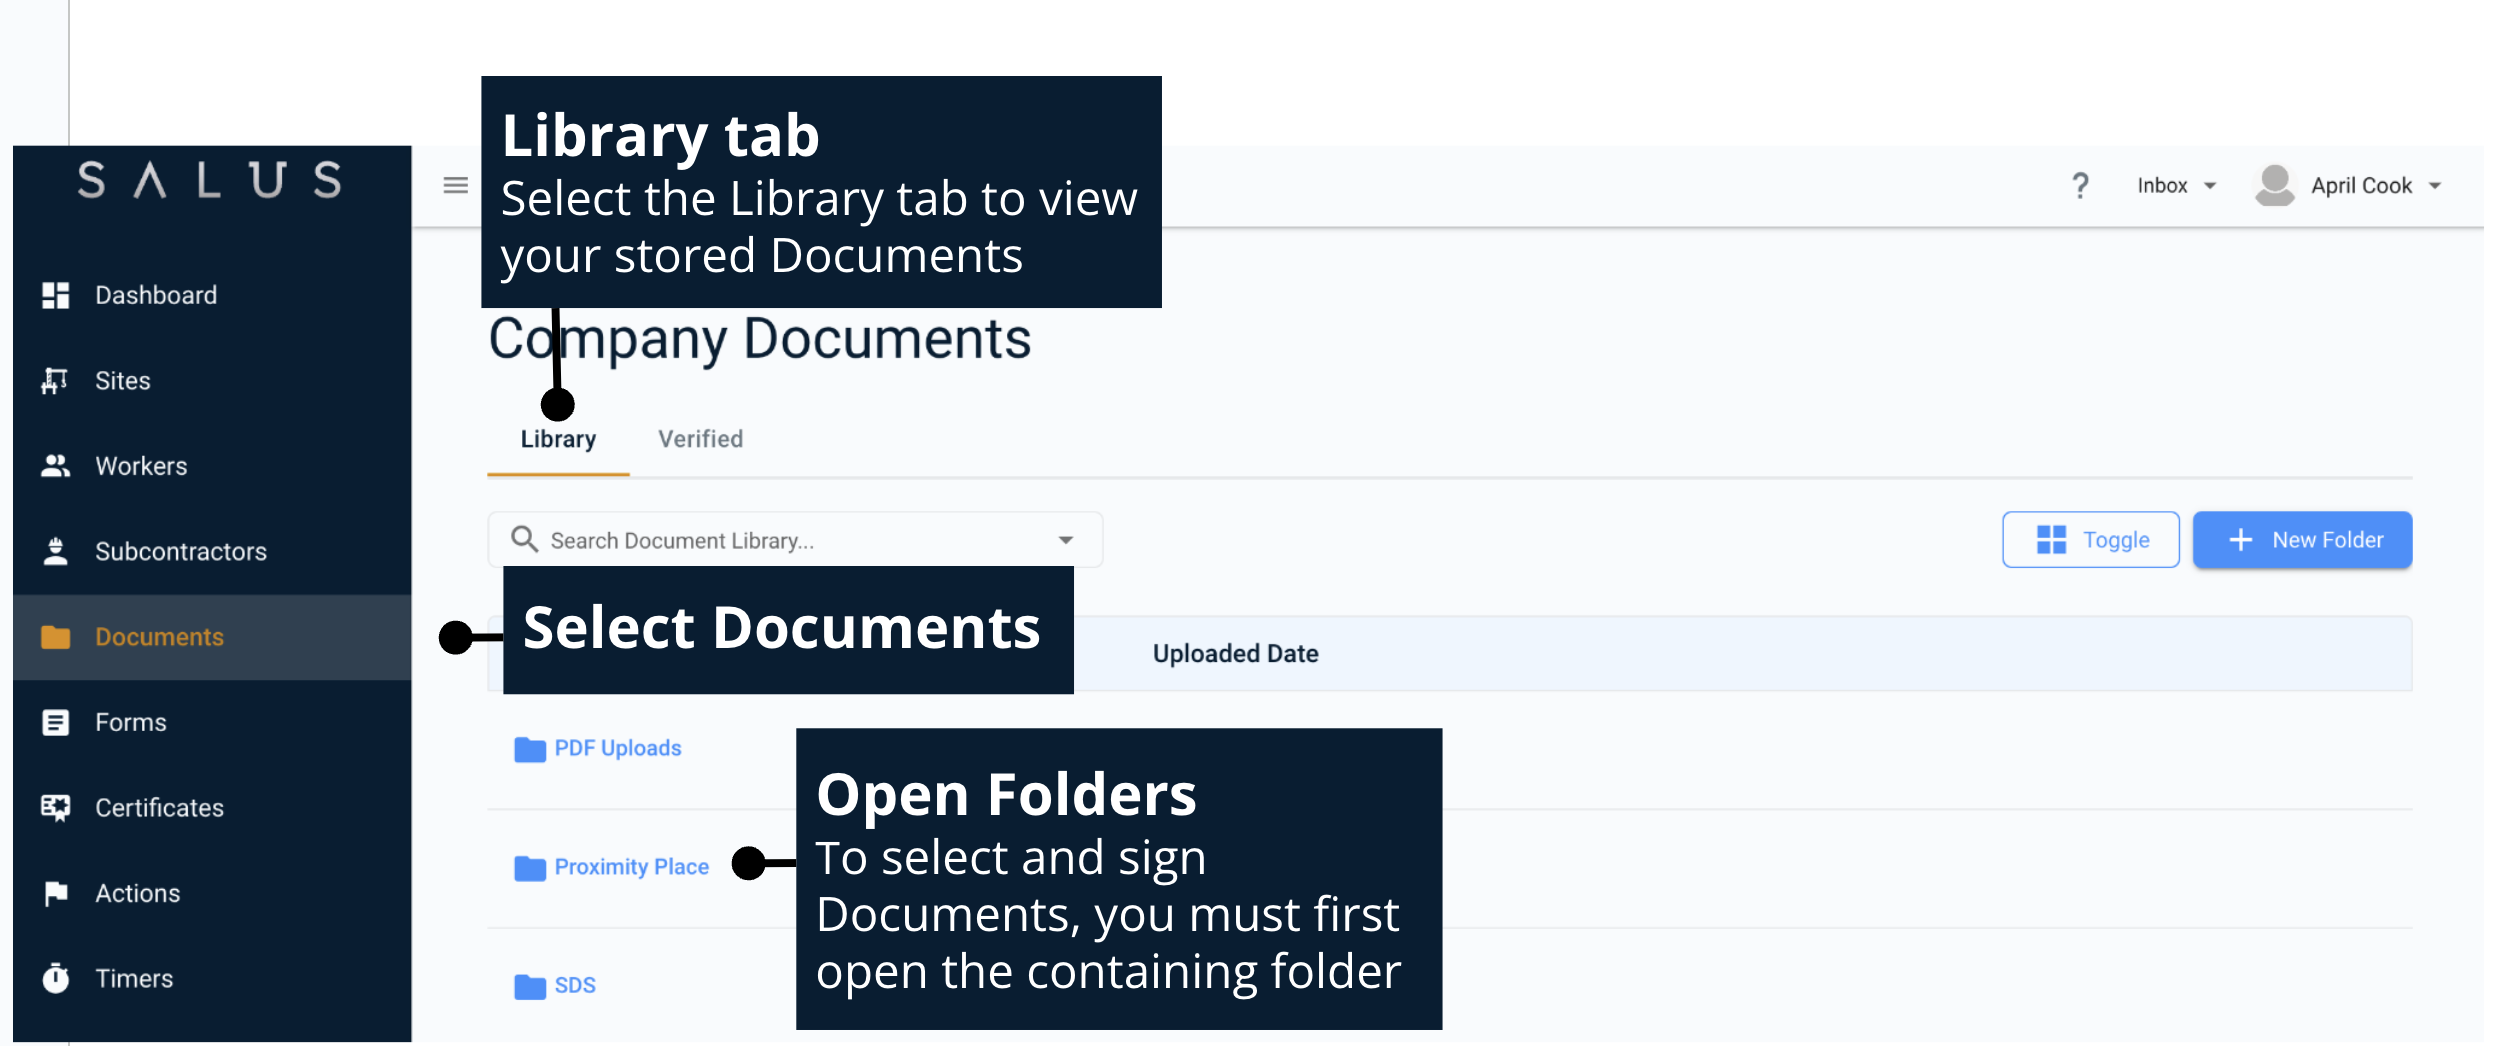
Task: Select the Actions flag icon
Action: [x=55, y=893]
